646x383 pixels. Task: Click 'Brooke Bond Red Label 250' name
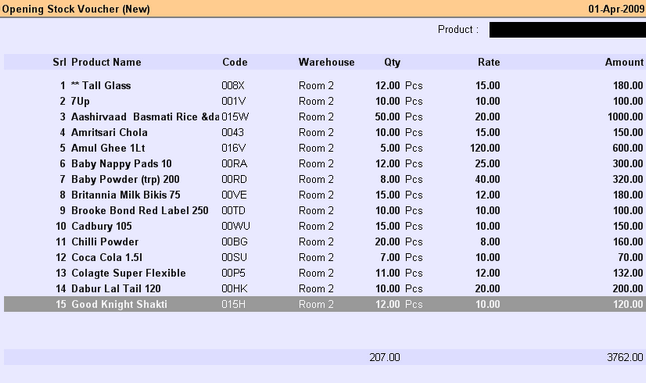(140, 211)
